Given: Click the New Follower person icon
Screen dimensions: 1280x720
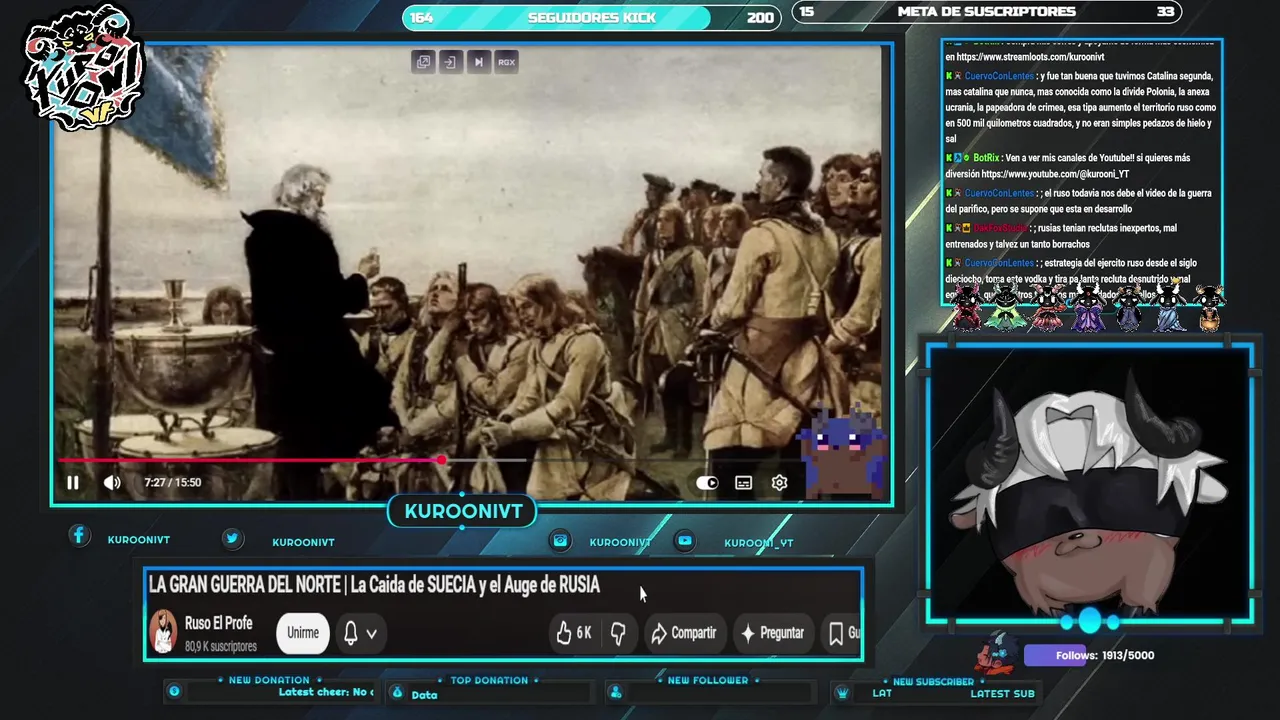Looking at the screenshot, I should 616,692.
